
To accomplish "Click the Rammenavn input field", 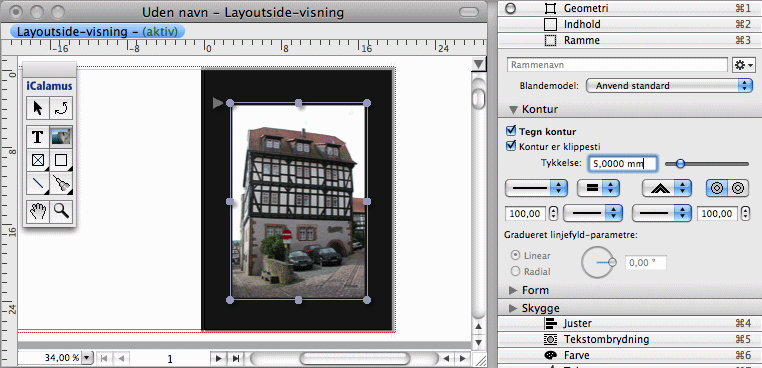I will (617, 65).
